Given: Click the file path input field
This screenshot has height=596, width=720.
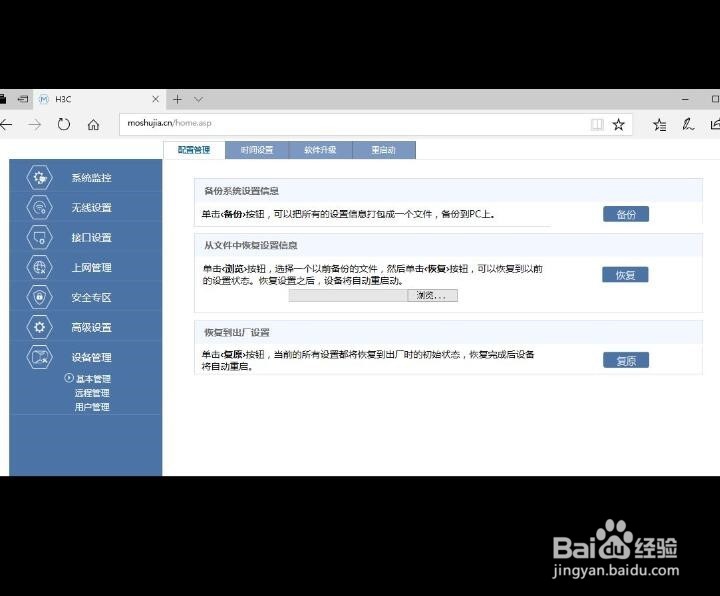Looking at the screenshot, I should click(x=348, y=296).
